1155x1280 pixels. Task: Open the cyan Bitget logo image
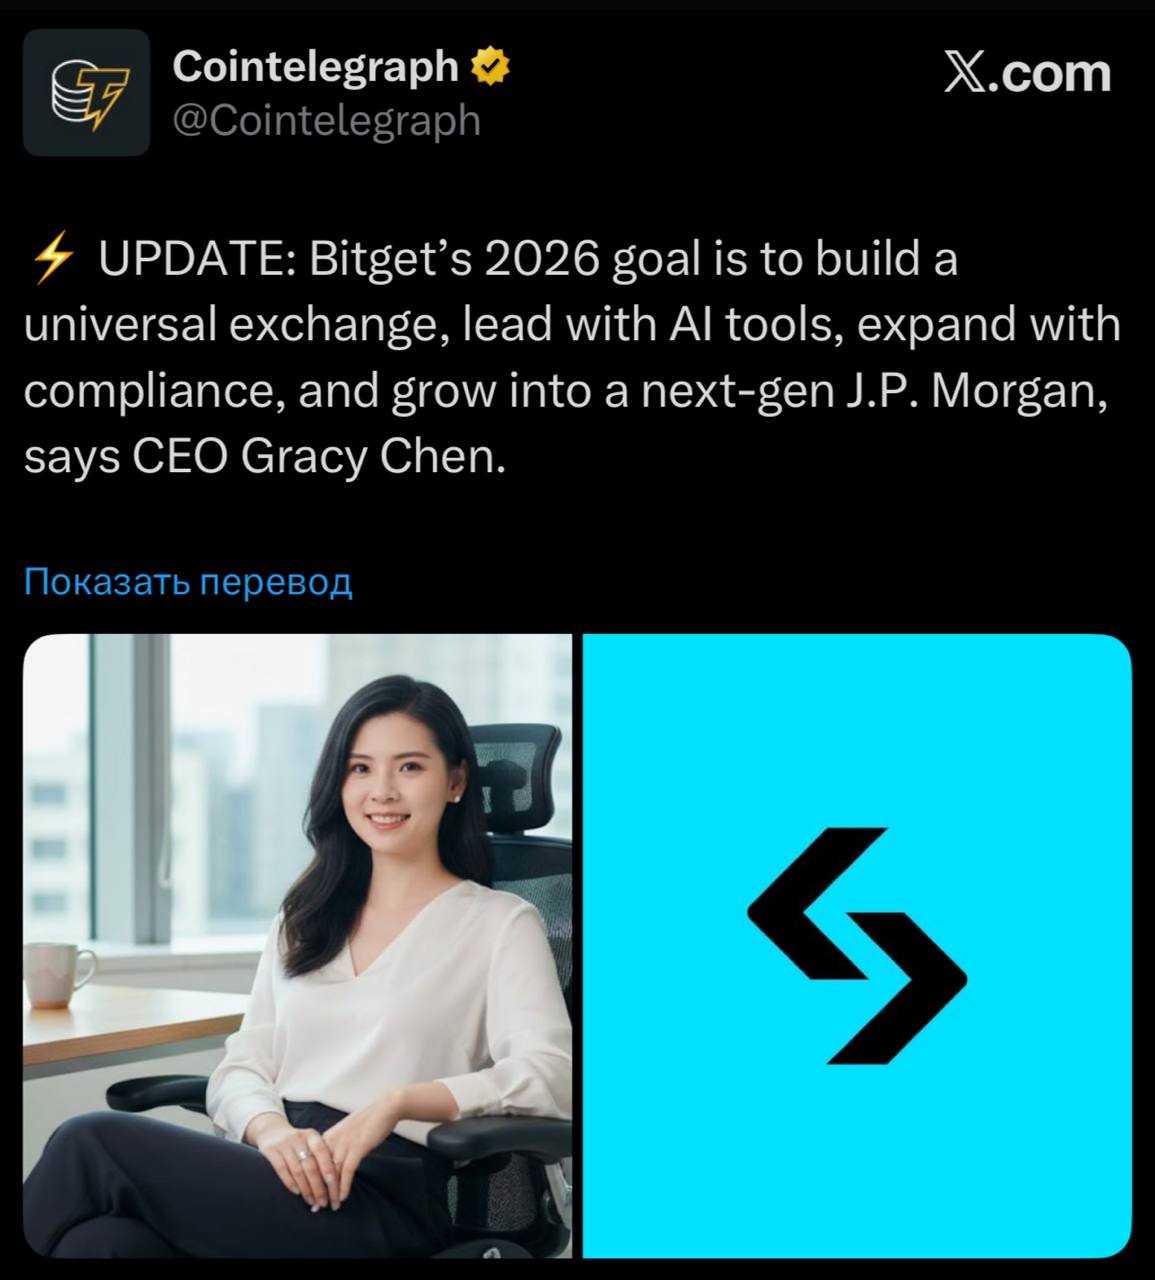pyautogui.click(x=857, y=946)
